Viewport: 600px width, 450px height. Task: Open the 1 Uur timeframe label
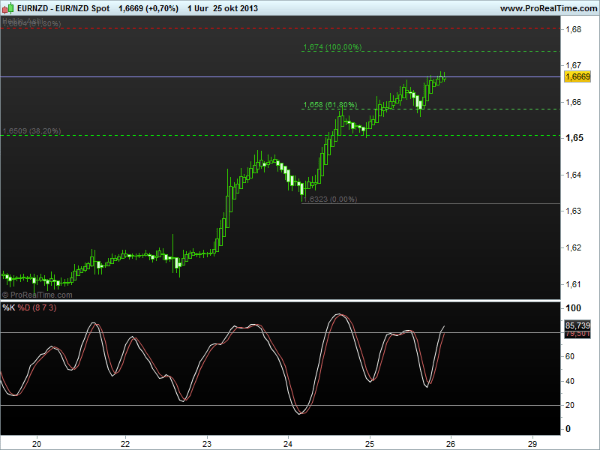[x=198, y=8]
